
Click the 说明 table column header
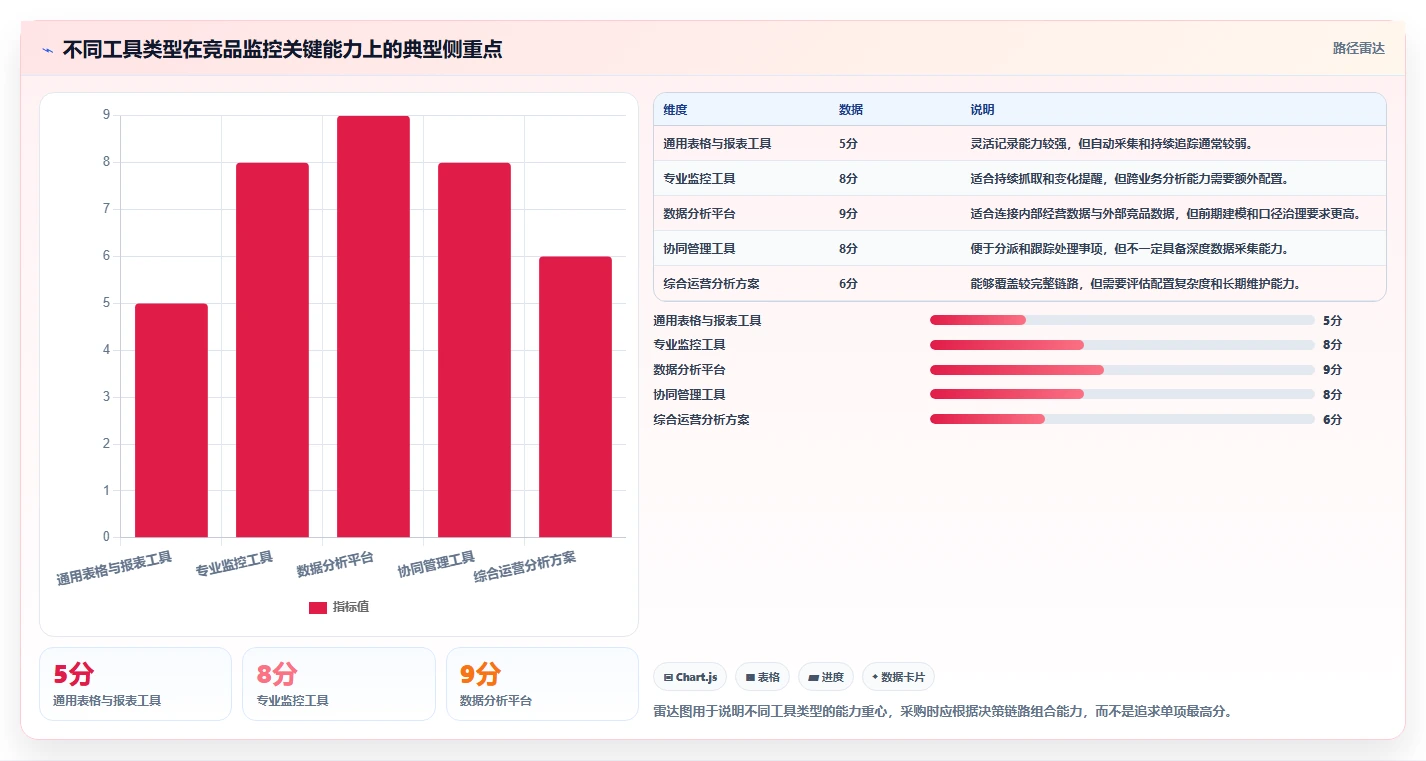click(982, 110)
